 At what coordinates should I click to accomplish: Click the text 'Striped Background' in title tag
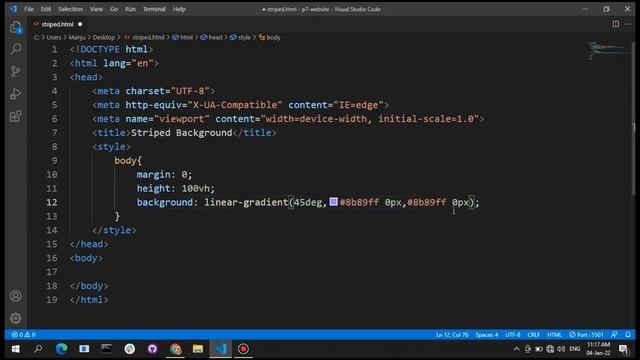click(182, 133)
